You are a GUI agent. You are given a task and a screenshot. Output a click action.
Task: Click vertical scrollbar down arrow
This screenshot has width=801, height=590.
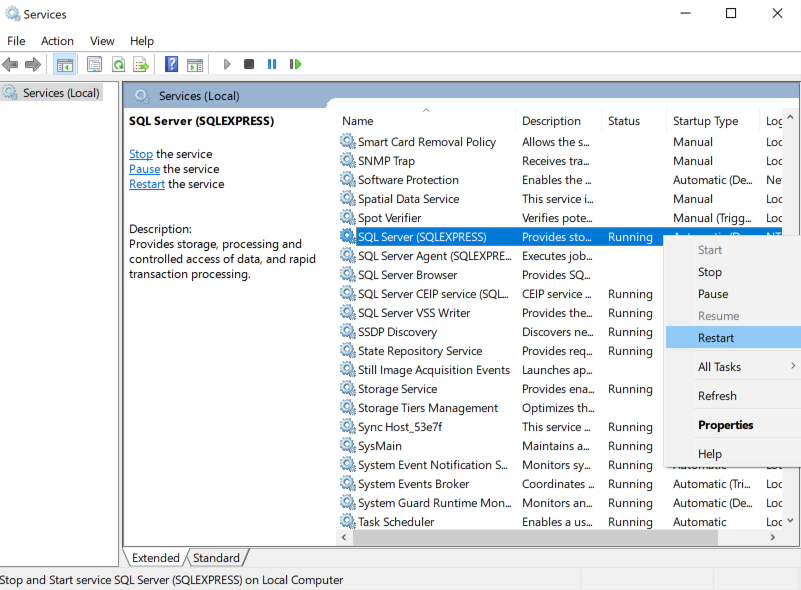pos(790,521)
